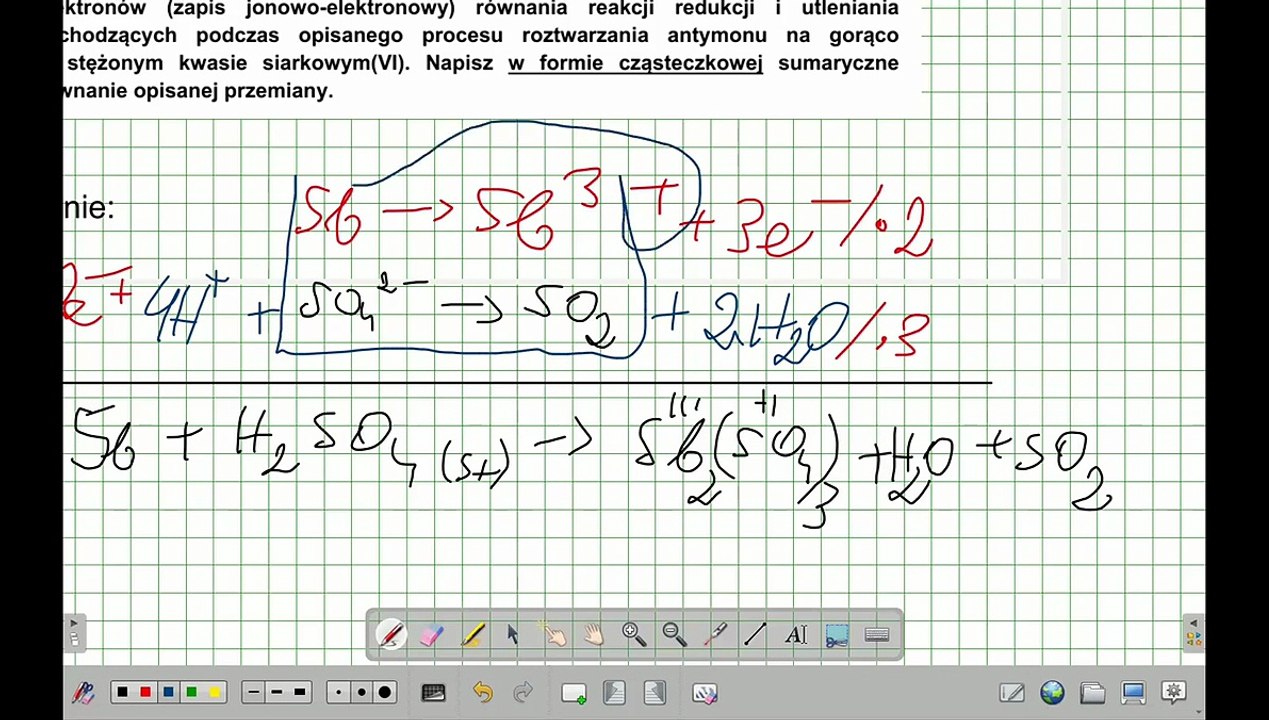
Task: Select the arrow Selector tool
Action: 513,634
